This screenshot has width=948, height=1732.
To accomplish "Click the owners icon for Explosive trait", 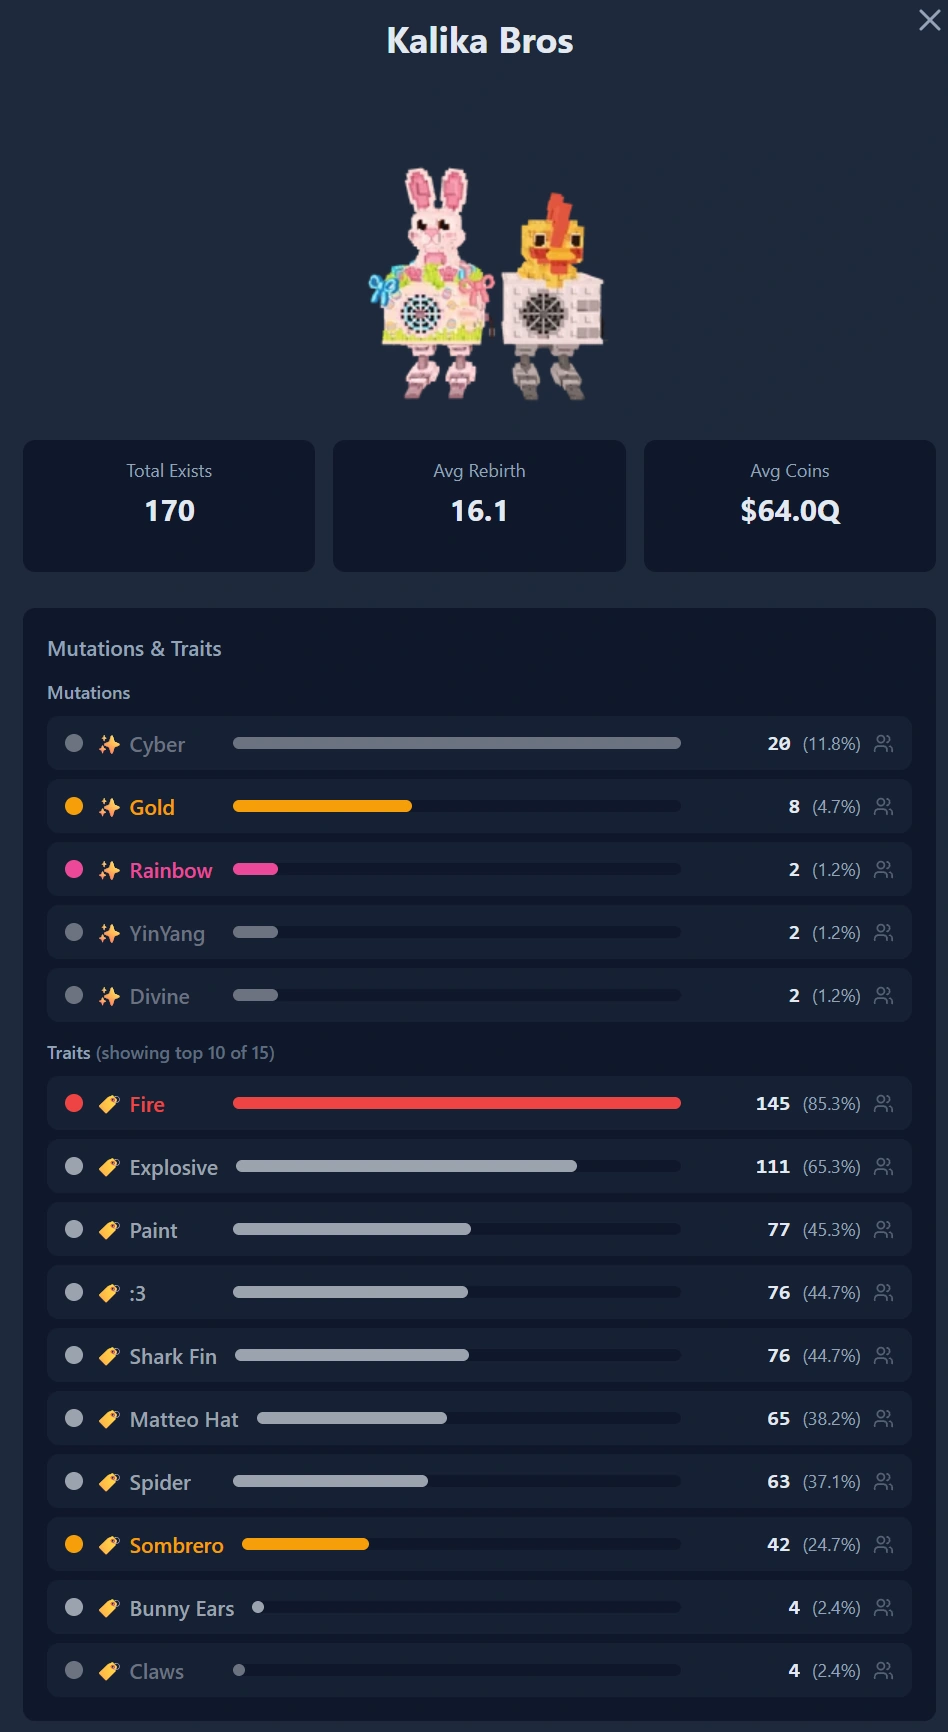I will click(883, 1167).
